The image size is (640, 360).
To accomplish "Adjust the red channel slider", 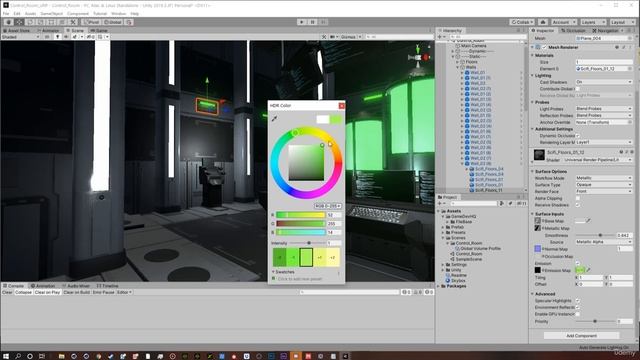I will pyautogui.click(x=300, y=215).
